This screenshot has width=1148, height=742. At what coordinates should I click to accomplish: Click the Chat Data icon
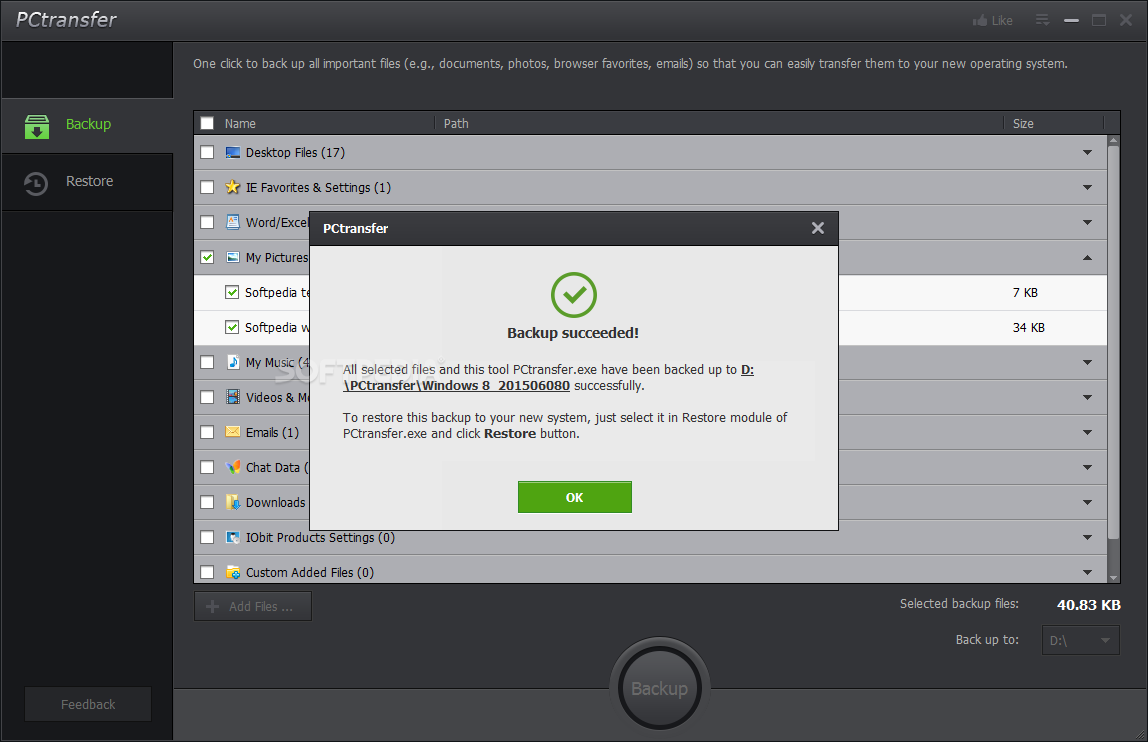point(233,467)
